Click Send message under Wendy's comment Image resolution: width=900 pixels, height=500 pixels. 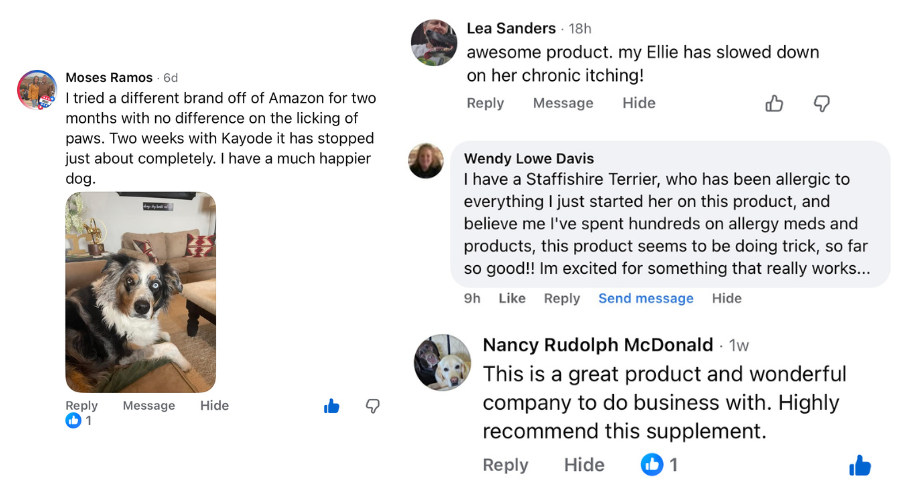tap(646, 298)
